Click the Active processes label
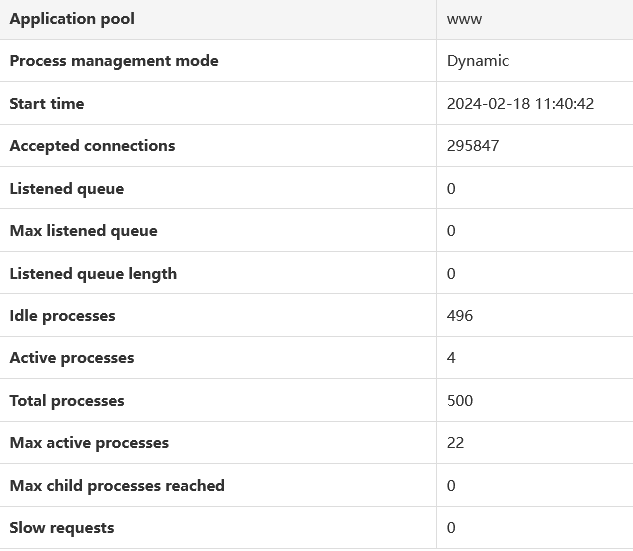633x551 pixels. click(x=71, y=358)
